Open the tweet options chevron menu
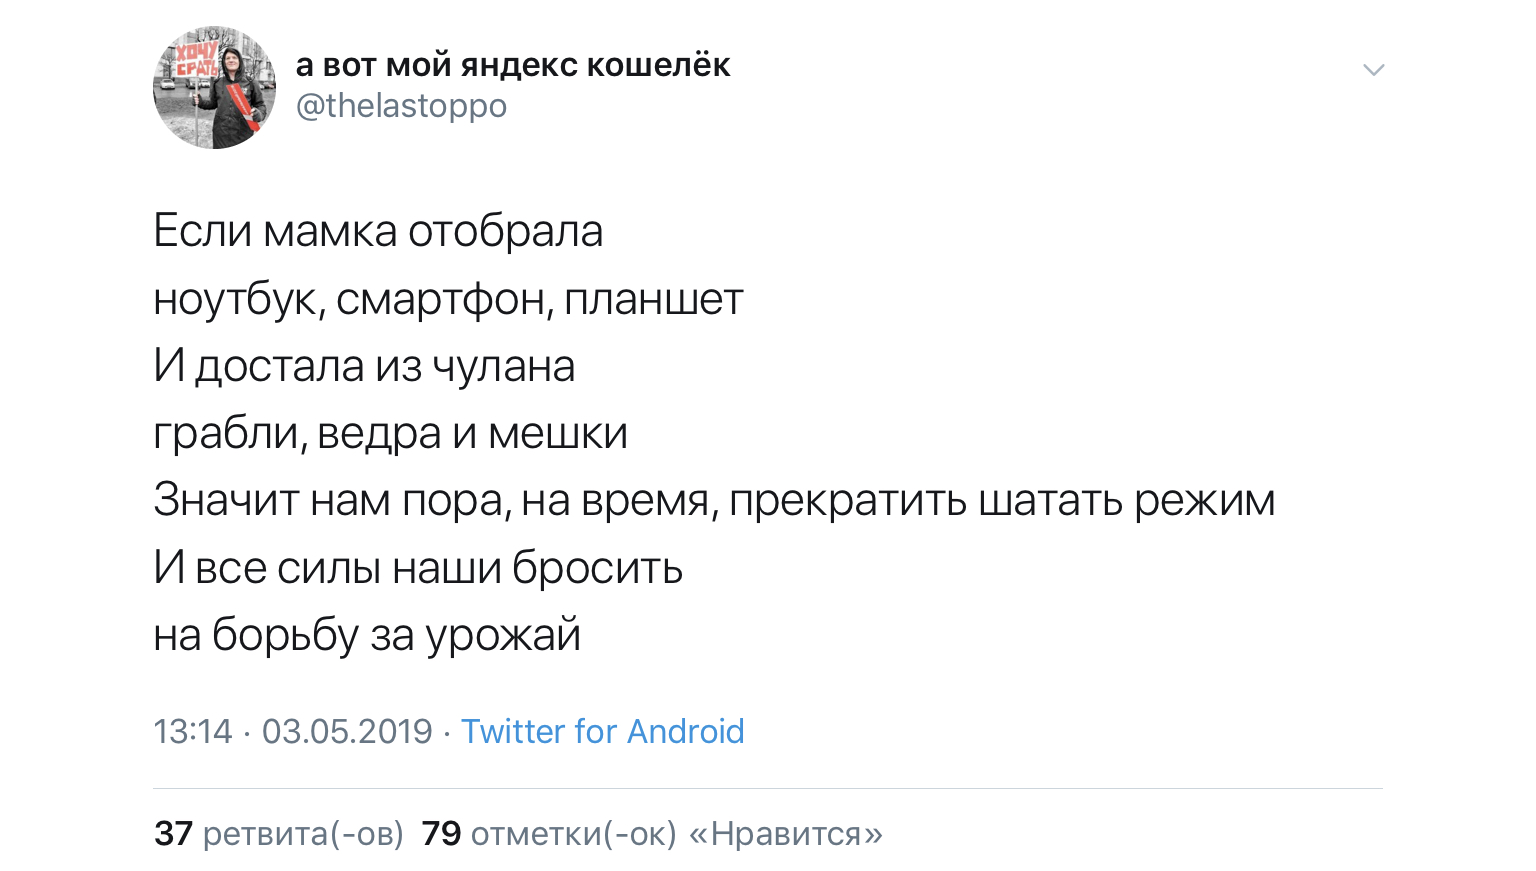Image resolution: width=1536 pixels, height=871 pixels. coord(1374,69)
